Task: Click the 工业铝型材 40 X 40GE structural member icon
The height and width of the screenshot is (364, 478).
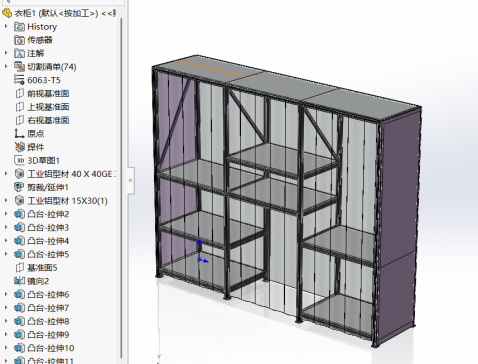Action: tap(19, 174)
